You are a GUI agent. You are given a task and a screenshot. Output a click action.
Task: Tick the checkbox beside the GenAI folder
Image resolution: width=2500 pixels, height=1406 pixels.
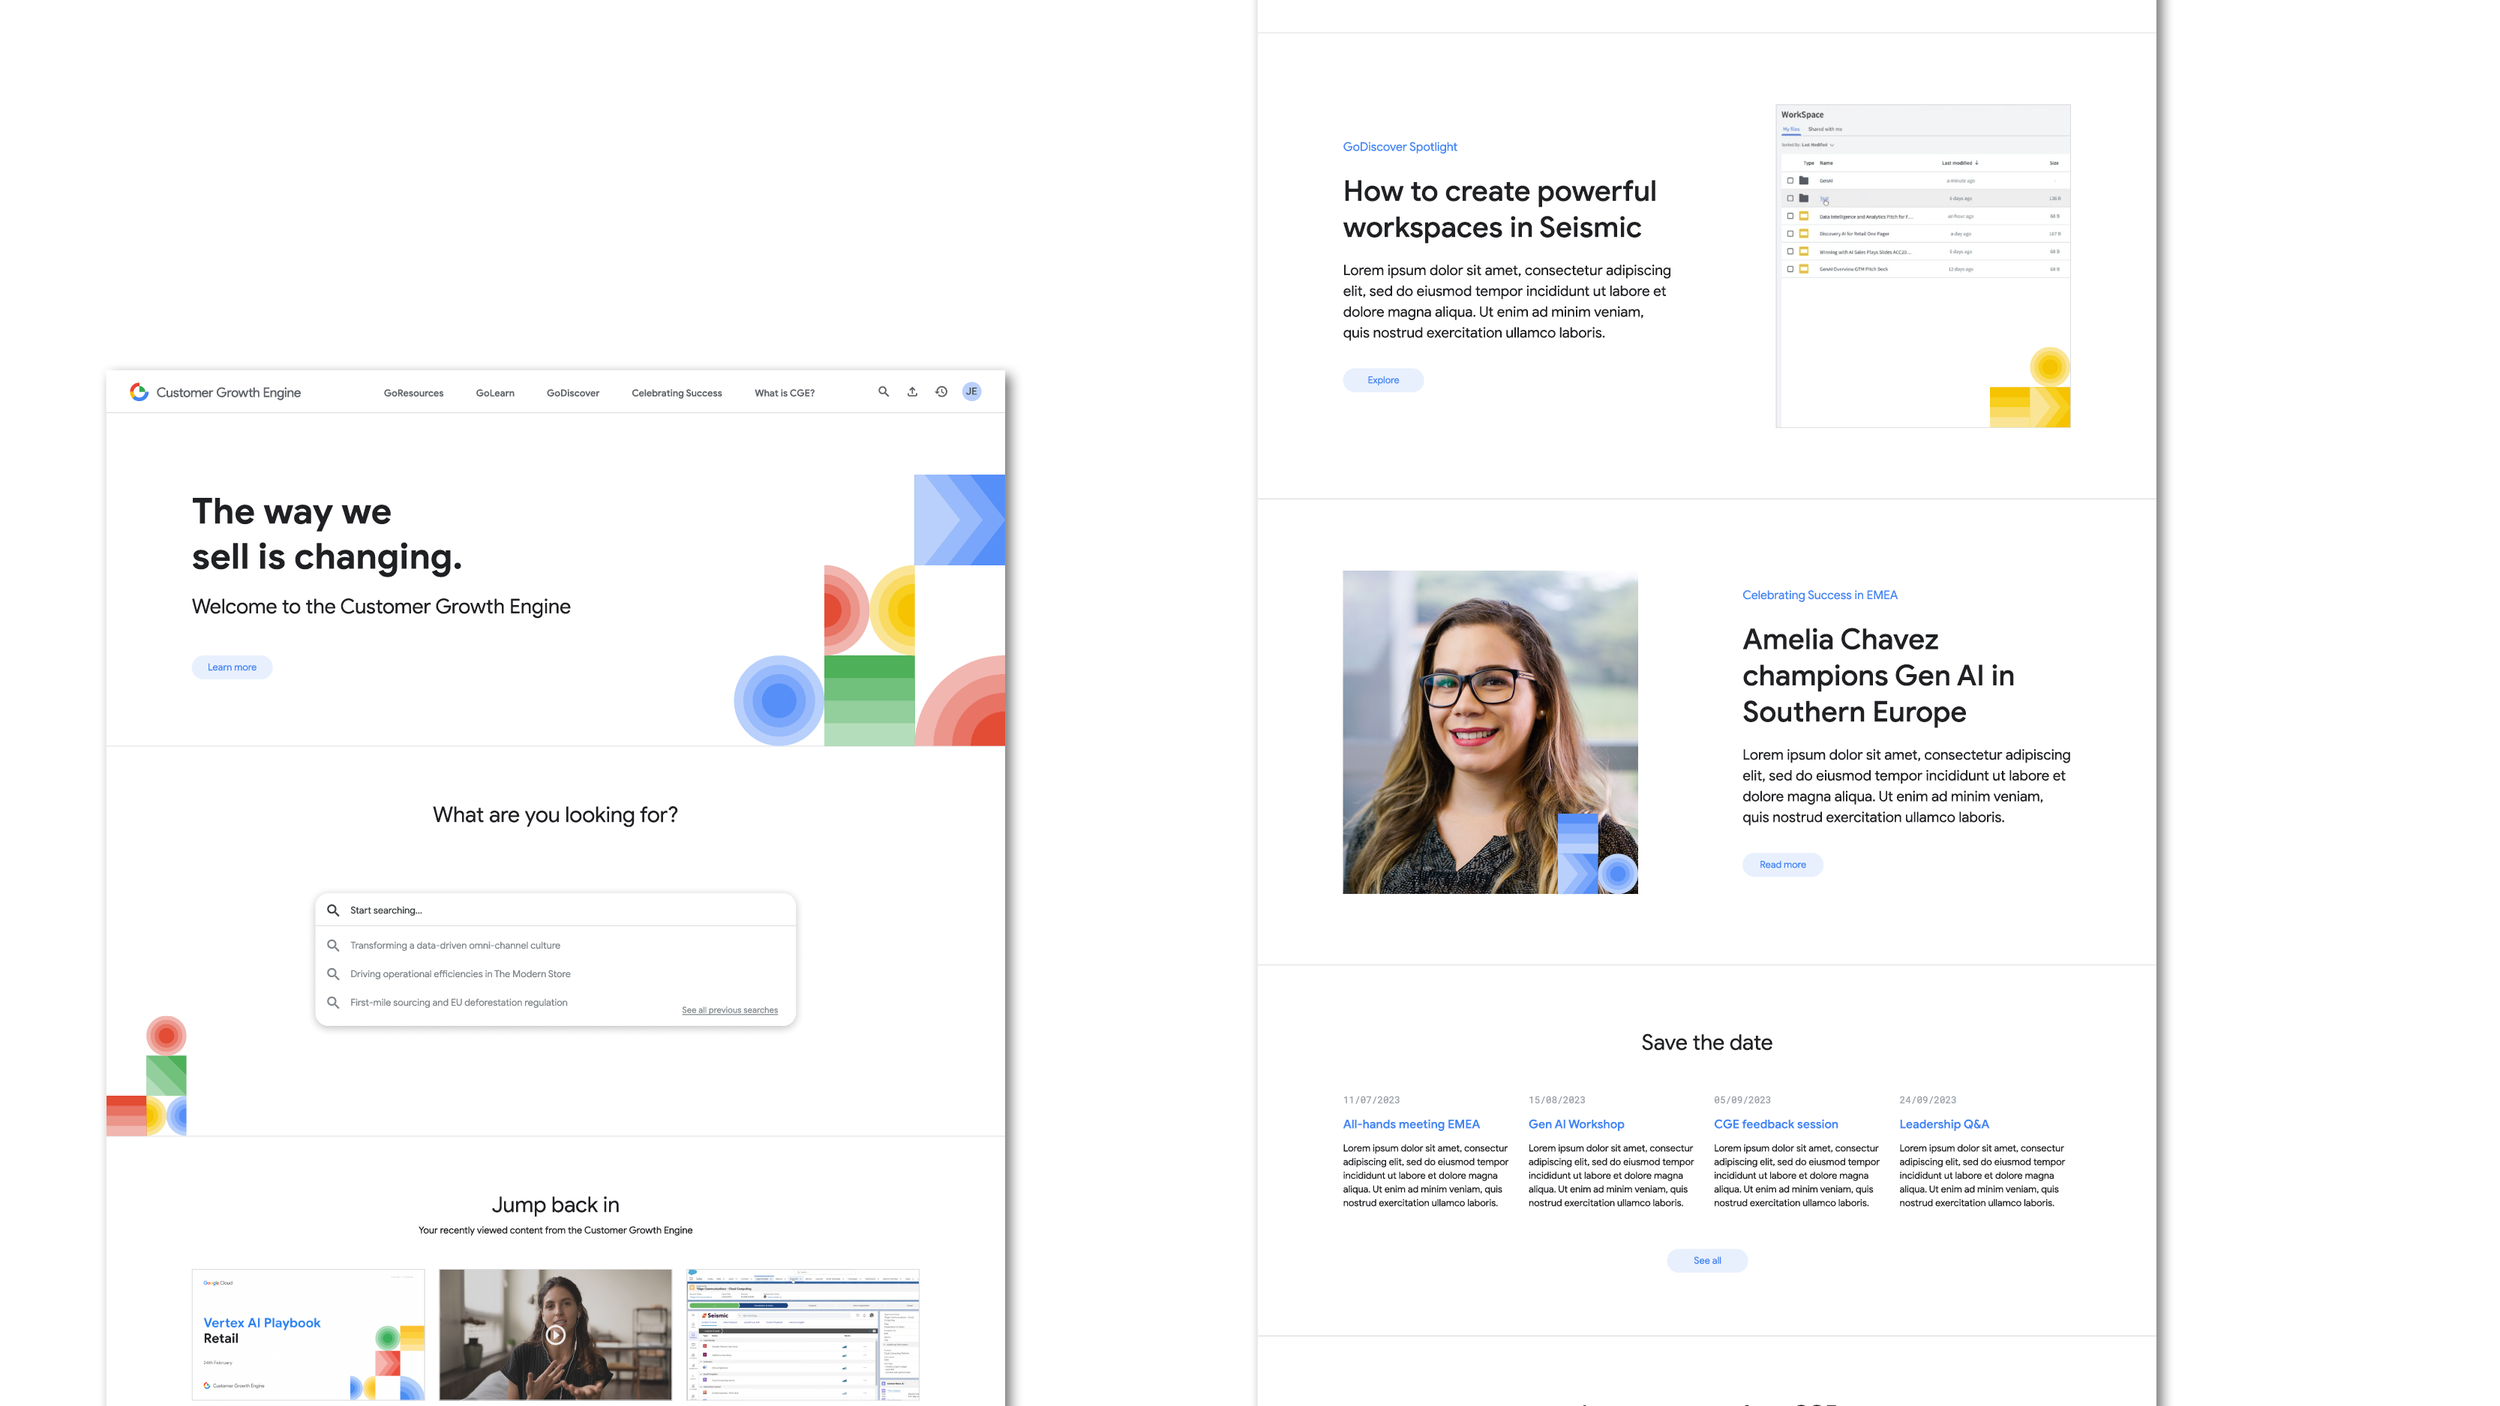point(1790,181)
